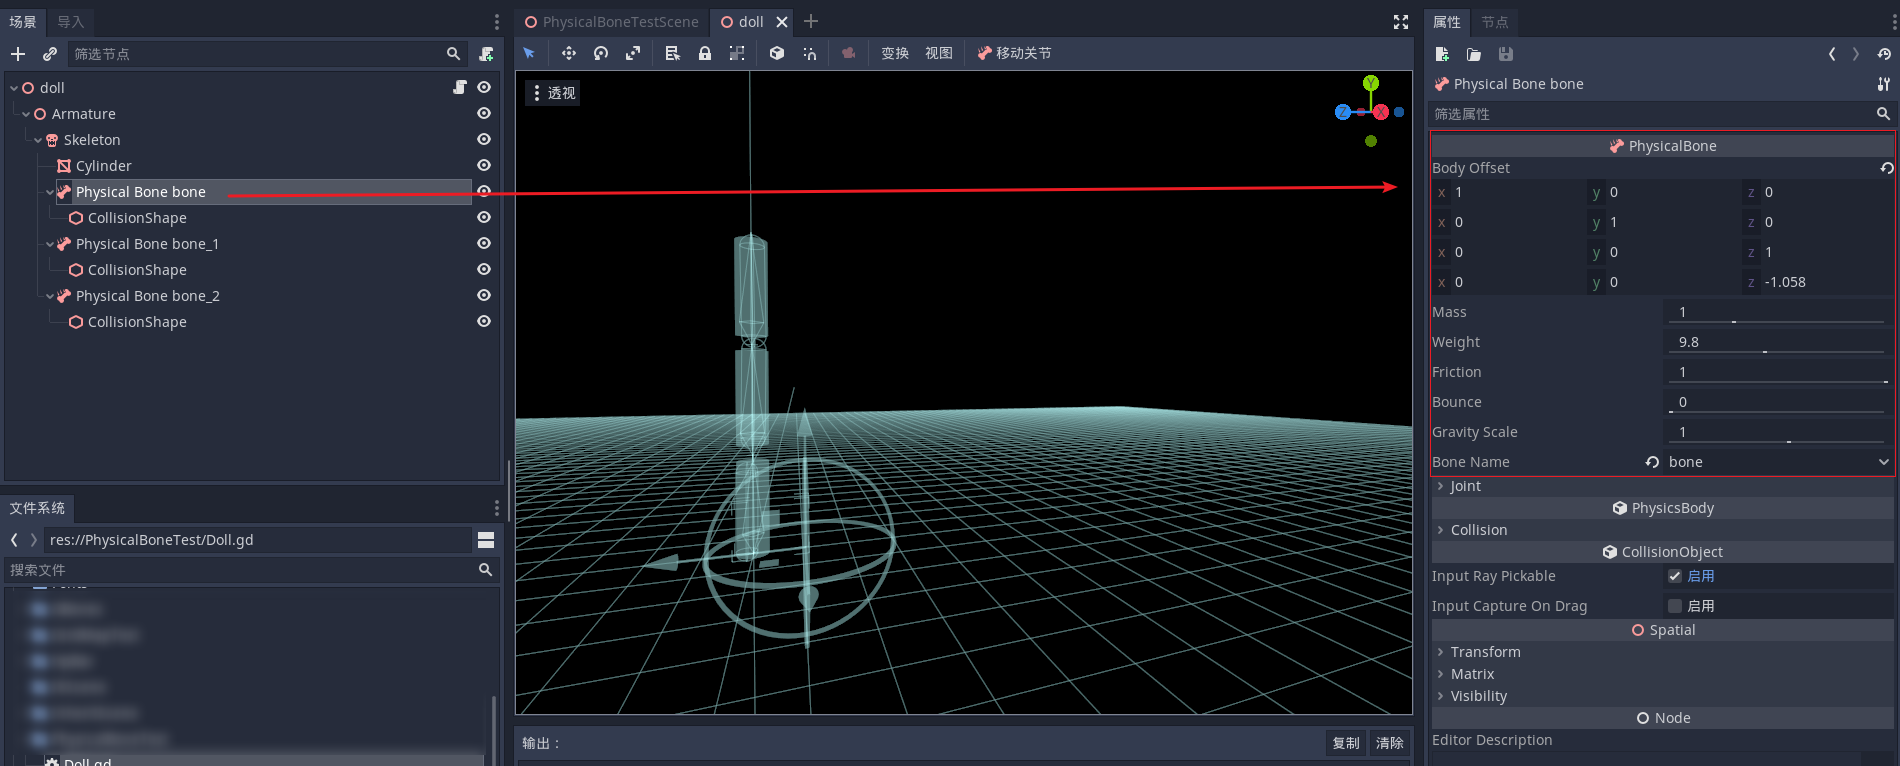The width and height of the screenshot is (1900, 766).
Task: Toggle visibility of Armature node
Action: (x=484, y=114)
